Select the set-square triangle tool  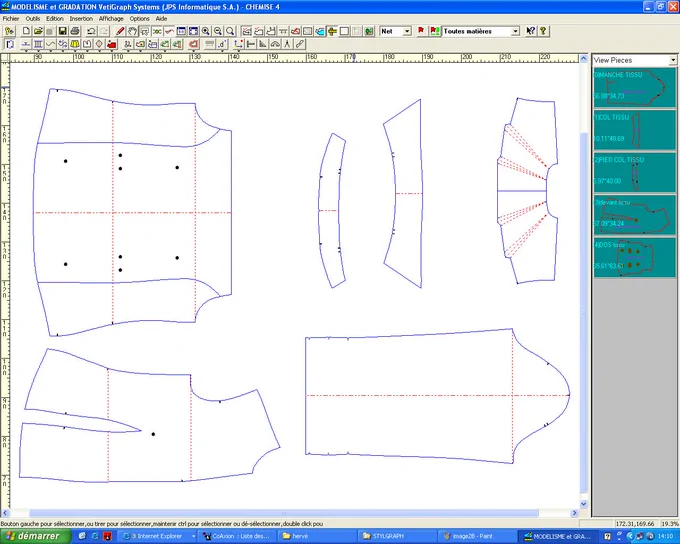[x=263, y=44]
